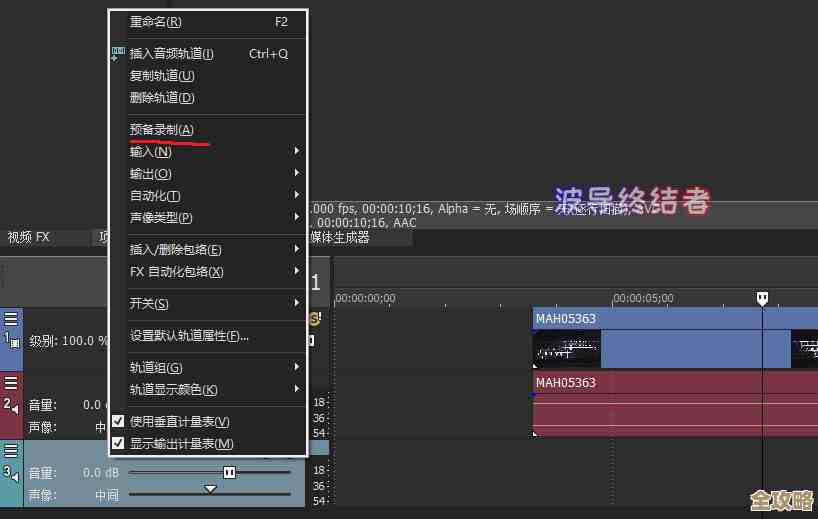Viewport: 818px width, 519px height.
Task: Open 开关(S) submenu
Action: 208,304
